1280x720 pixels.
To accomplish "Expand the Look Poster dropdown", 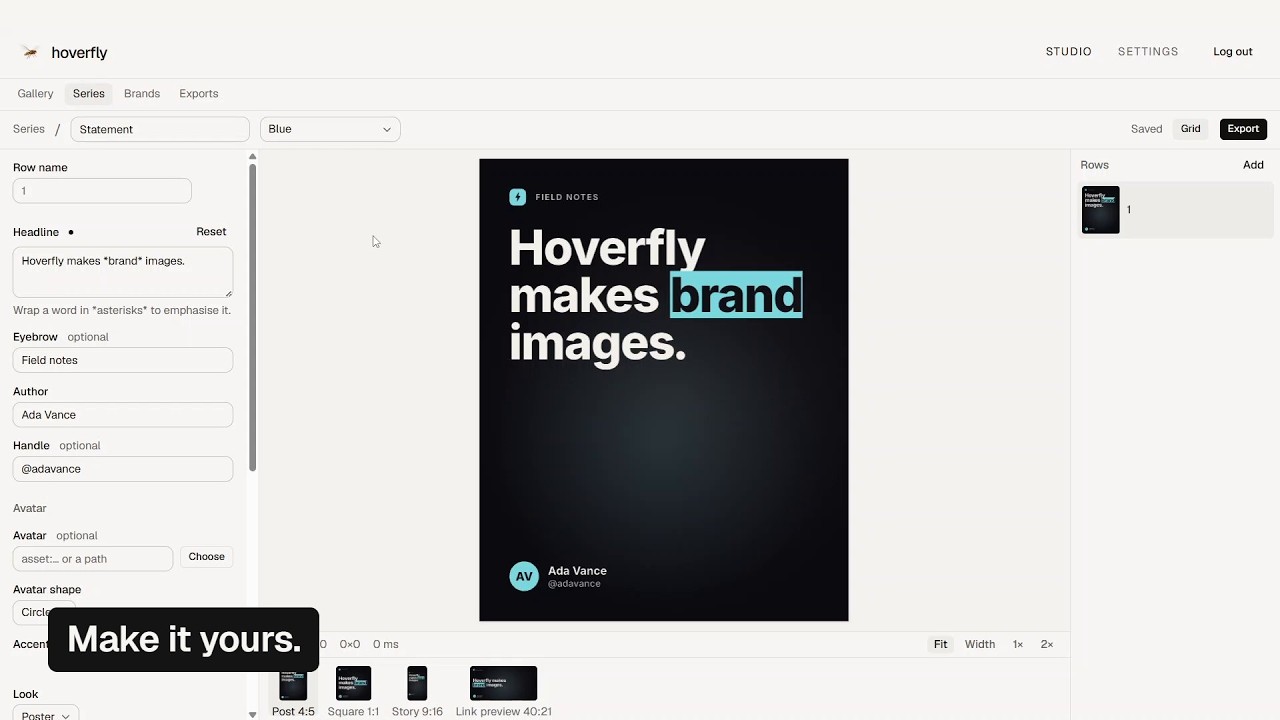I will tap(46, 714).
